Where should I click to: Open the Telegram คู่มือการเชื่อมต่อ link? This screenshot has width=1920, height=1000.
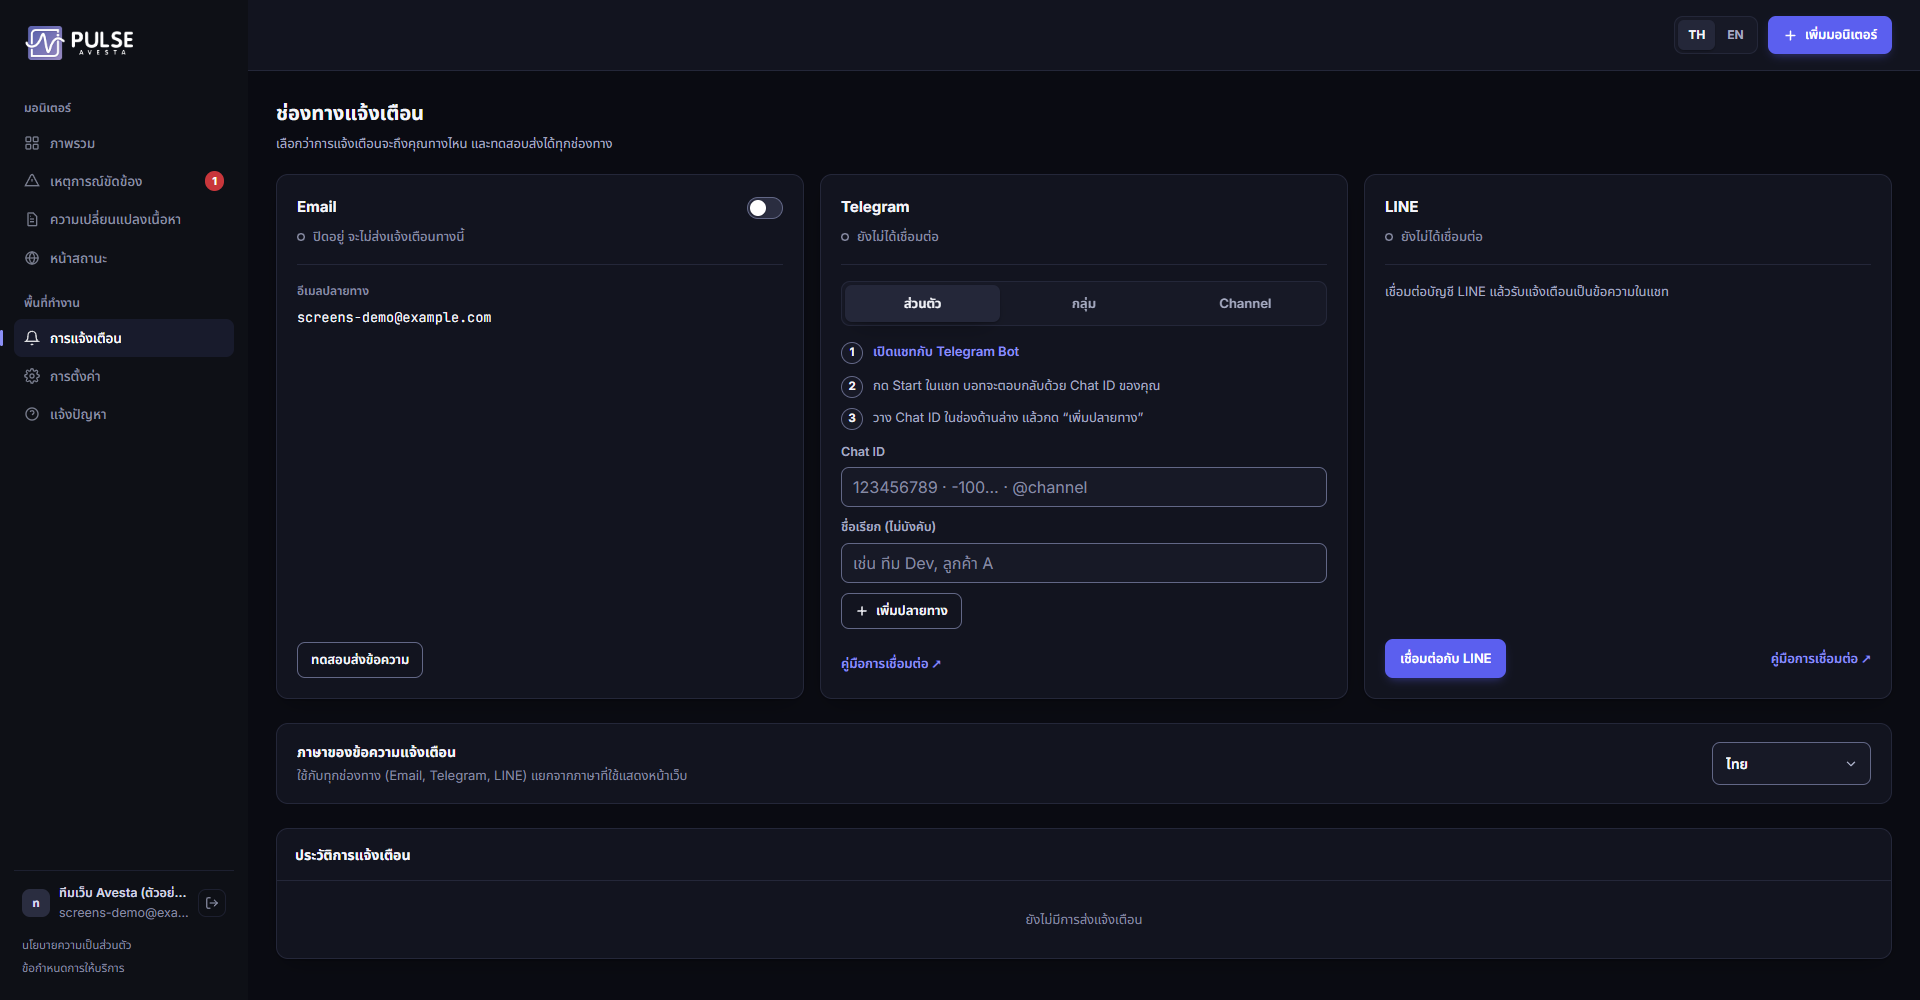tap(891, 664)
